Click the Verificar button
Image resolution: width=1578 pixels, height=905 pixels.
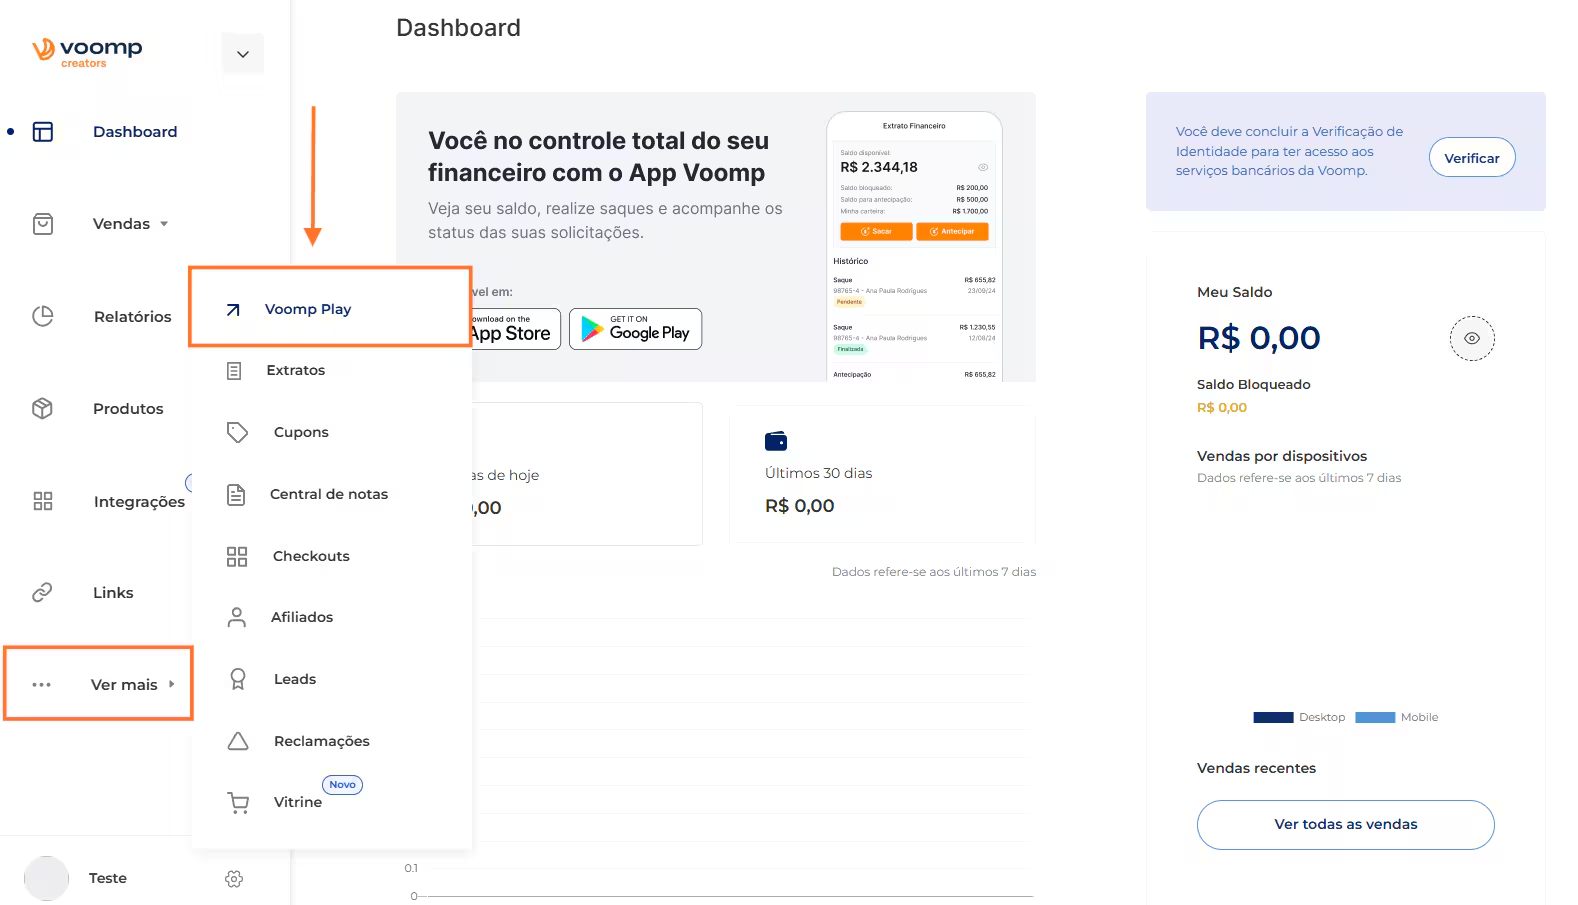pos(1472,158)
